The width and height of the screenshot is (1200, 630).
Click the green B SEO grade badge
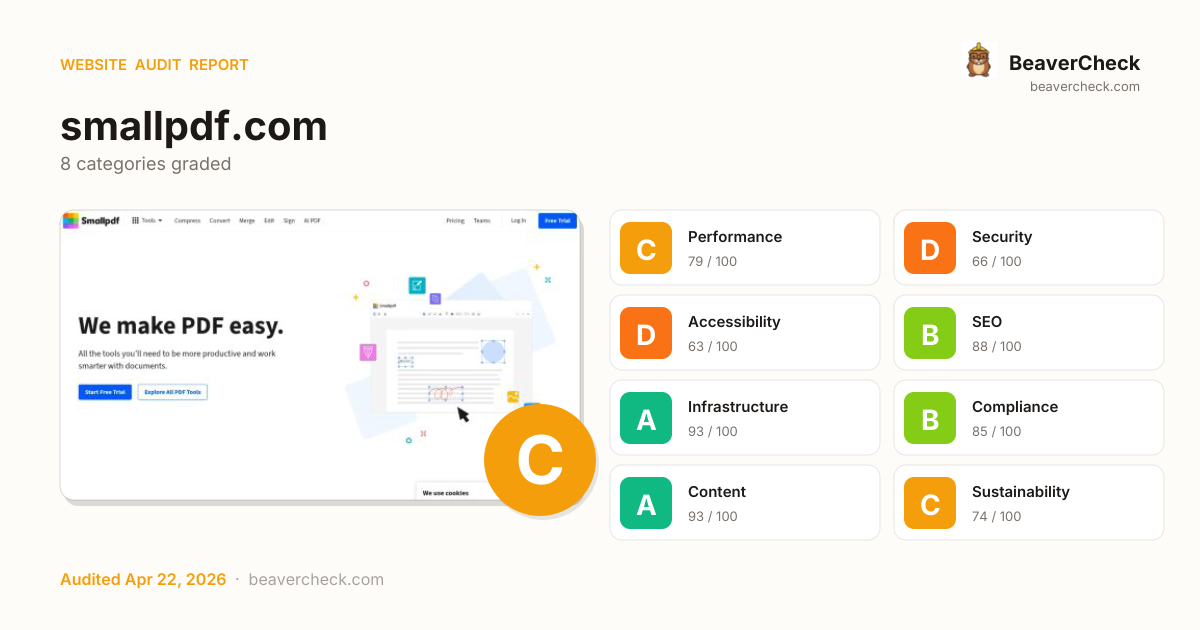pos(930,333)
